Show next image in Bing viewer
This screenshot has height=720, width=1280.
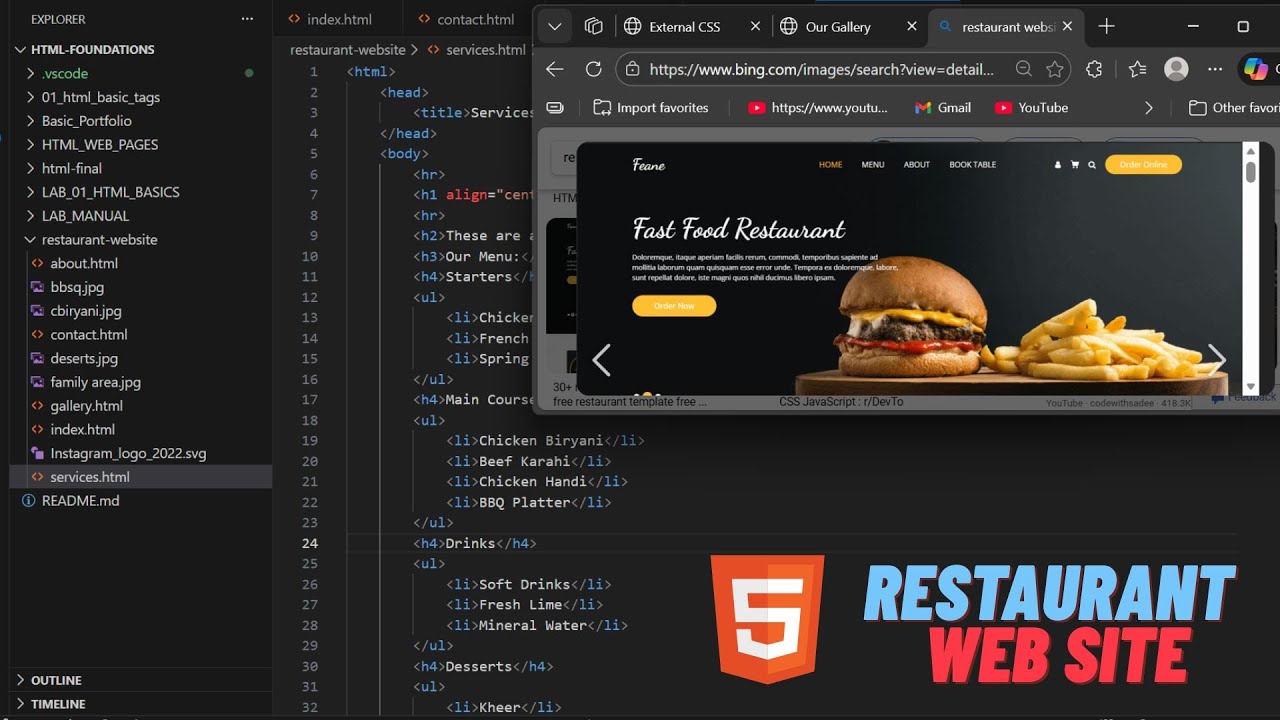click(x=1216, y=360)
